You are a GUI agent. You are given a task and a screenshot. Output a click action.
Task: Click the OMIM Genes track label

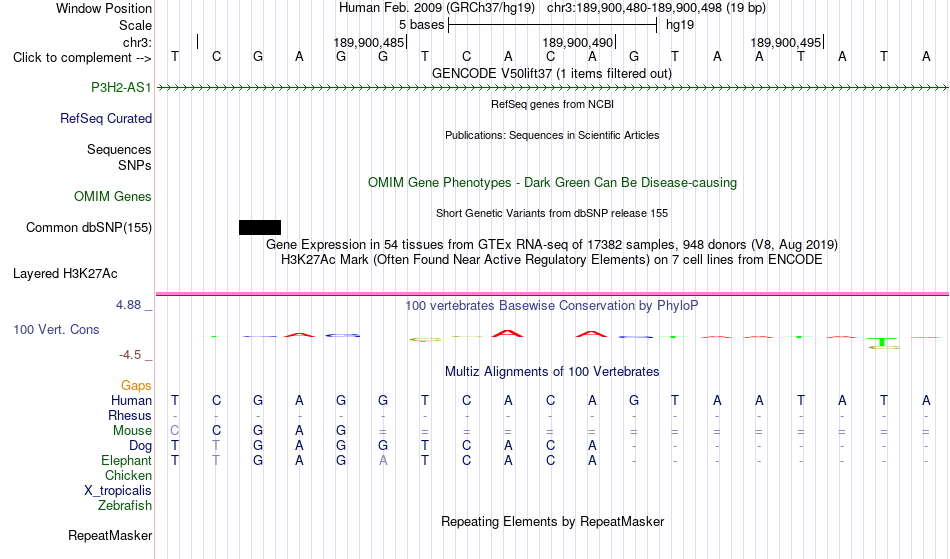coord(113,197)
